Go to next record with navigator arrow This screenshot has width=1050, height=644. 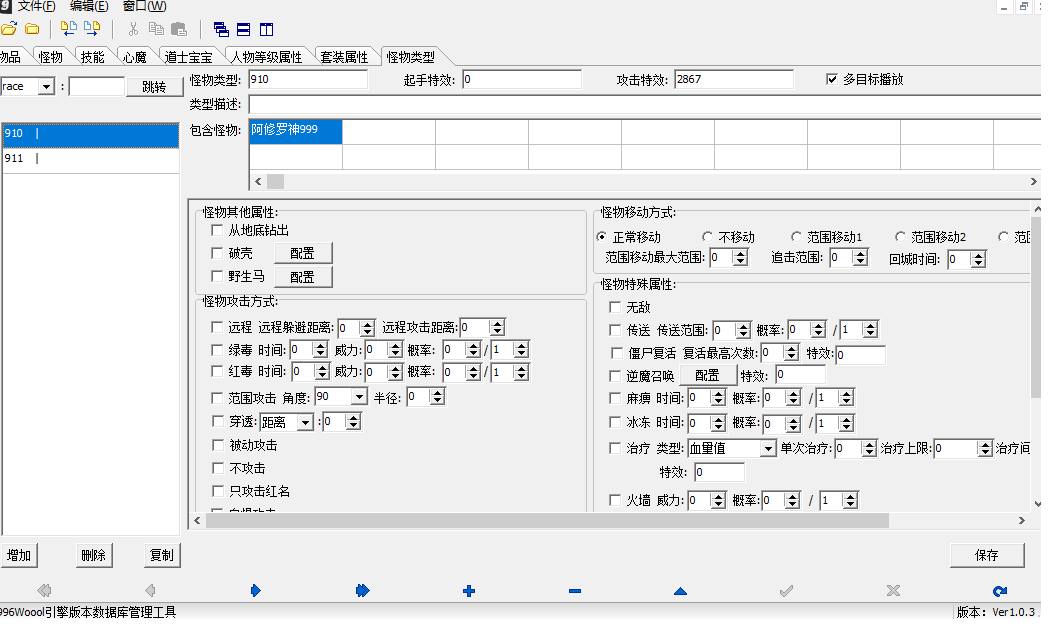point(256,591)
